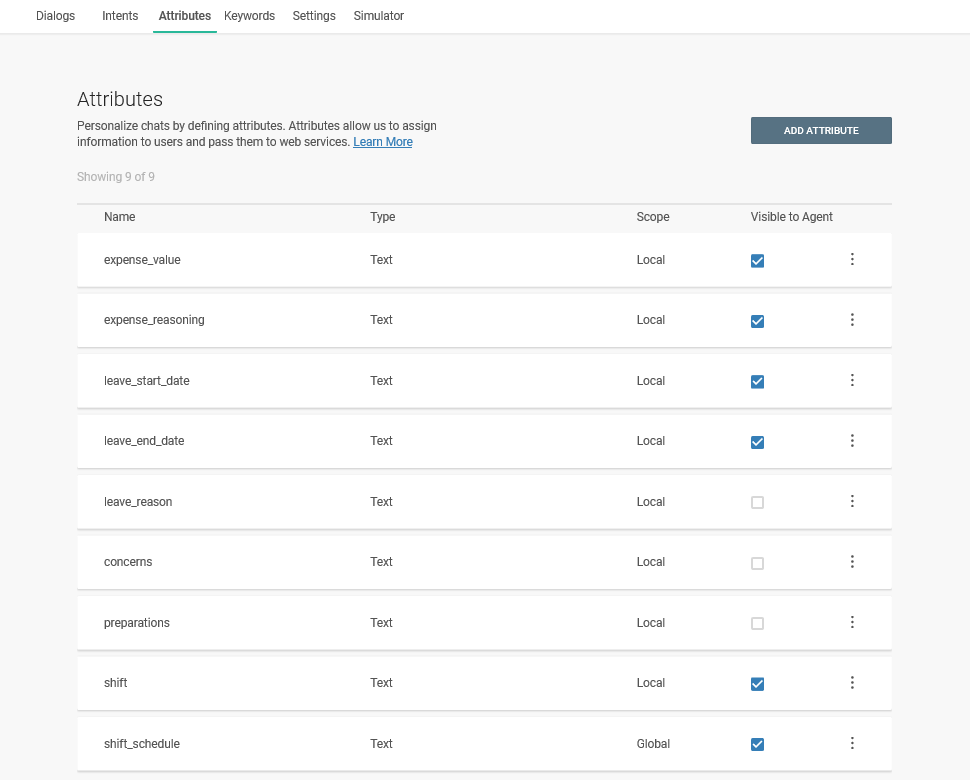This screenshot has width=970, height=780.
Task: Click the Add Attribute button
Action: point(821,131)
